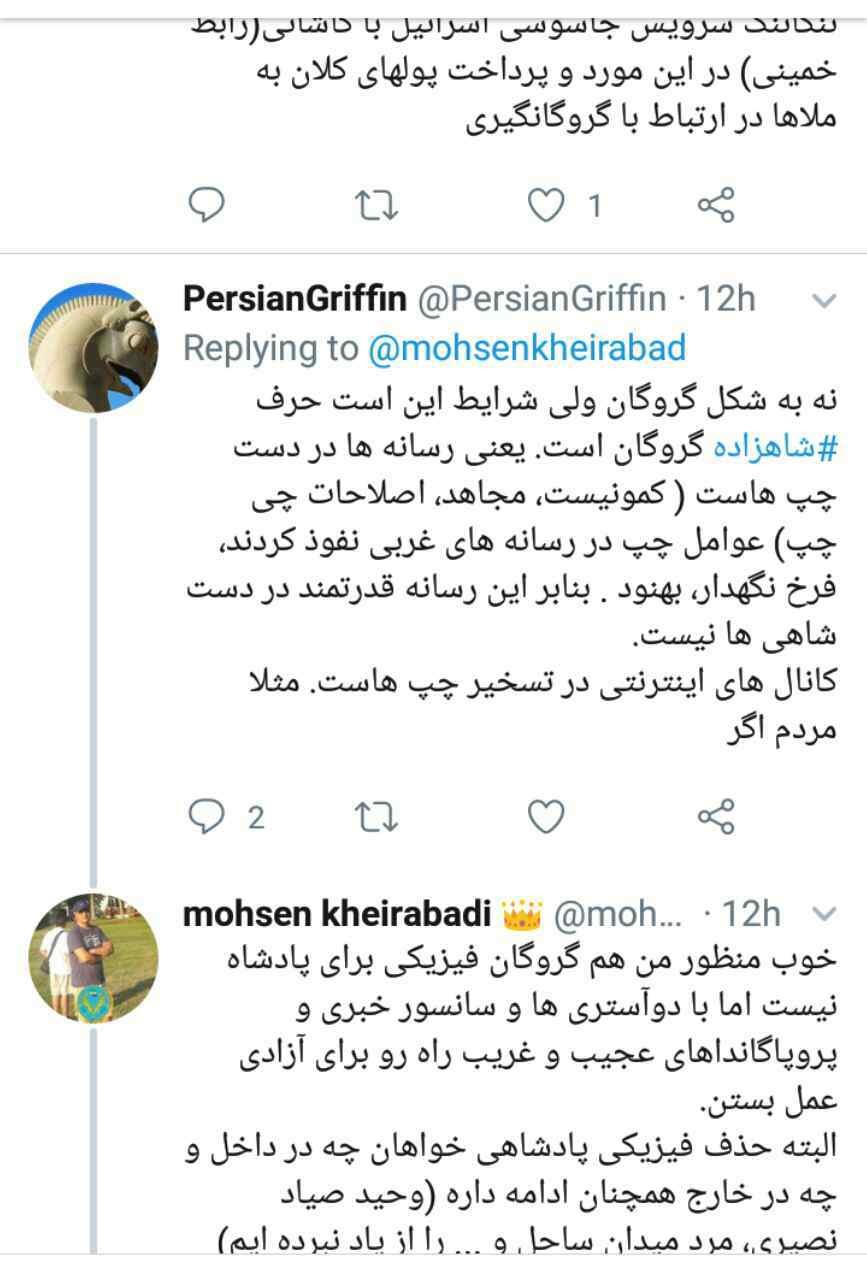Open options chevron on PersianGriffin's tweet
The height and width of the screenshot is (1279, 867).
click(825, 300)
